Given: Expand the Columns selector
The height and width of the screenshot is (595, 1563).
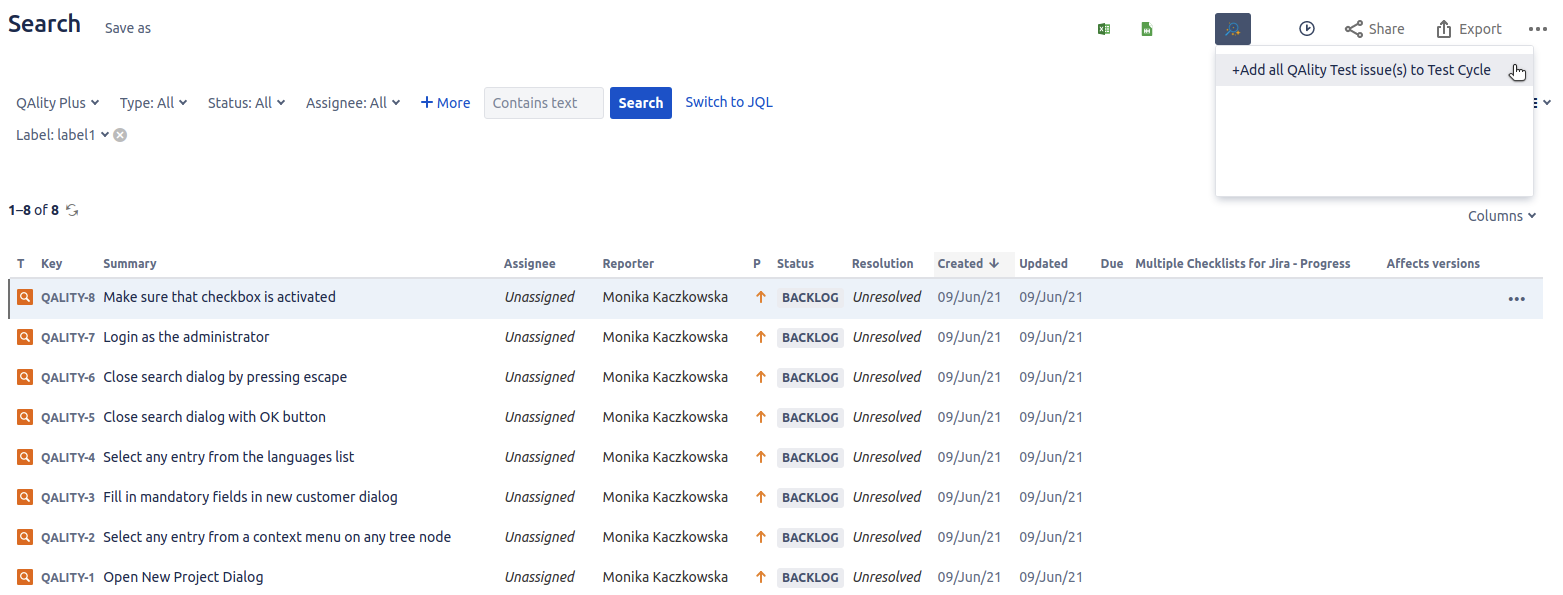Looking at the screenshot, I should [1502, 216].
